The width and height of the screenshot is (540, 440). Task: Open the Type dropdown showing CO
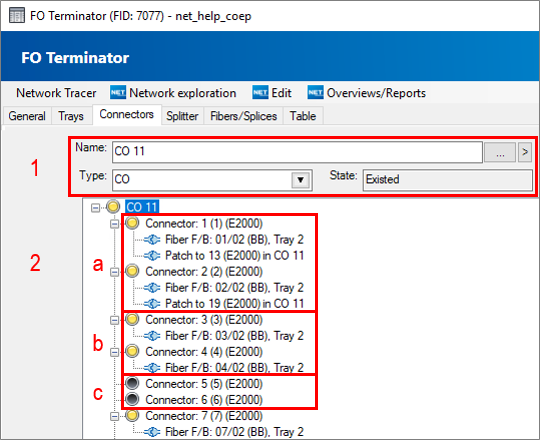tap(300, 180)
